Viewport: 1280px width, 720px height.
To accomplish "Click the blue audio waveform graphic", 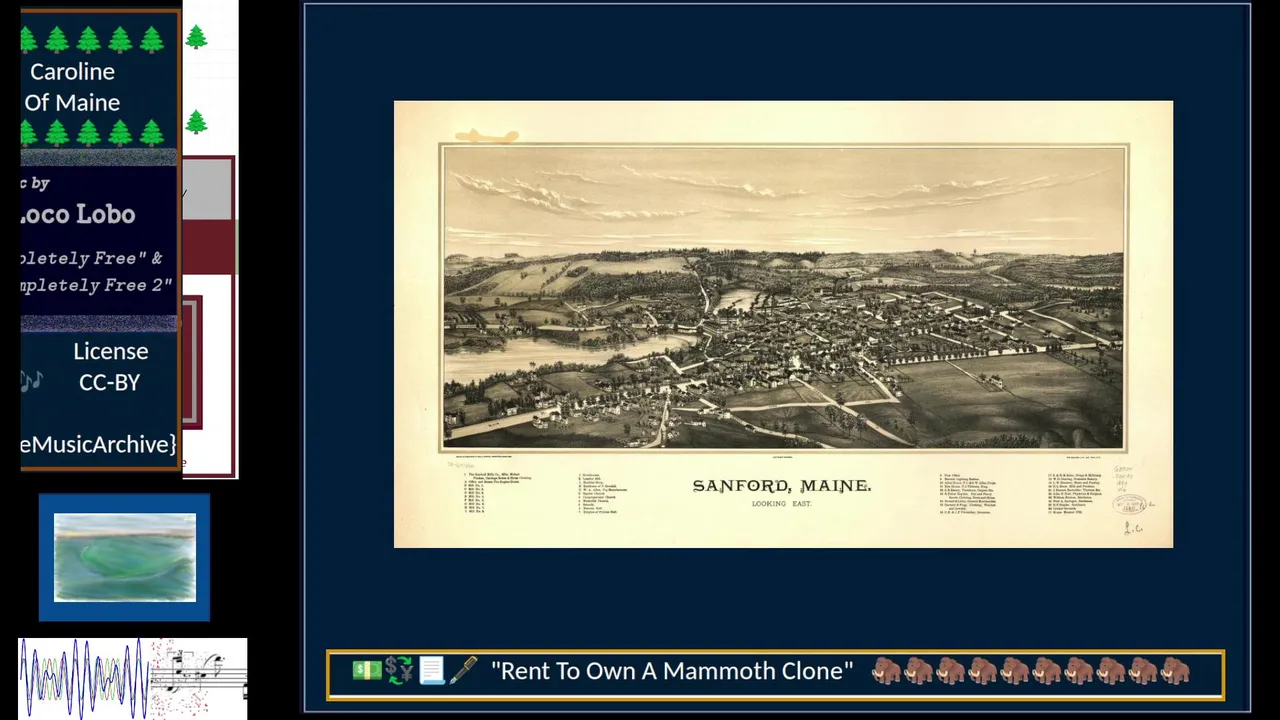I will pyautogui.click(x=84, y=678).
